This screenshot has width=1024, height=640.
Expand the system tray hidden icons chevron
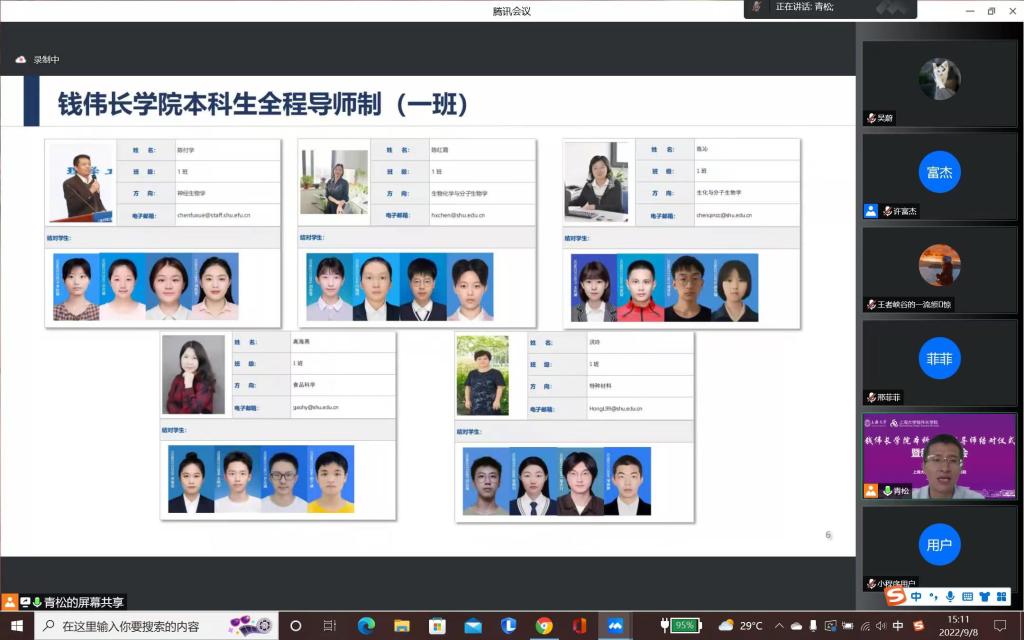click(780, 626)
